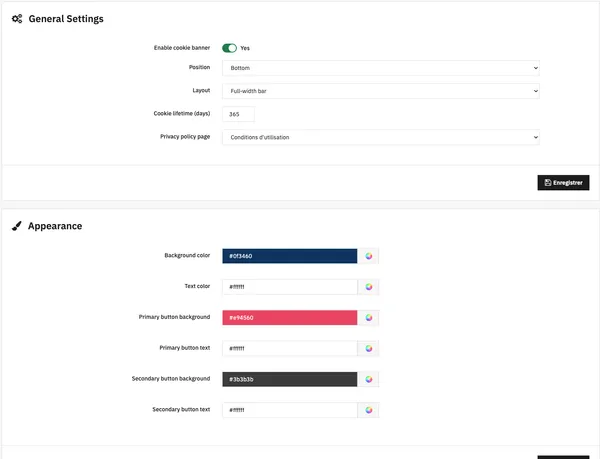Viewport: 600px width, 459px height.
Task: Open color wheel for Secondary button background
Action: click(368, 379)
